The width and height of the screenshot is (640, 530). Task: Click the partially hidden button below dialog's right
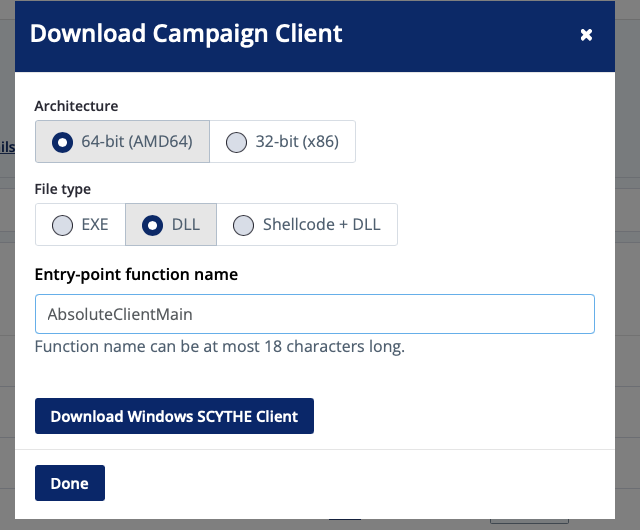pos(529,521)
